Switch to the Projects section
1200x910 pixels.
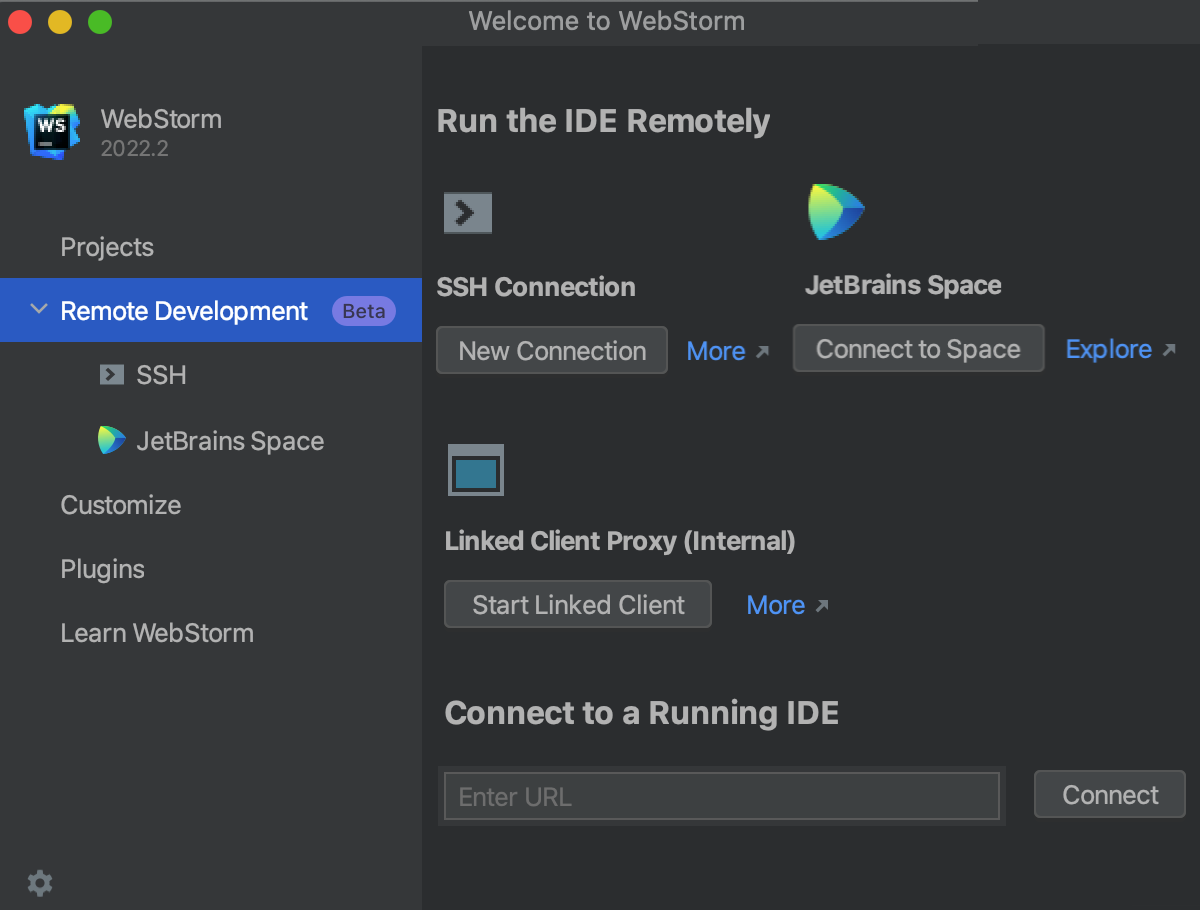[106, 247]
